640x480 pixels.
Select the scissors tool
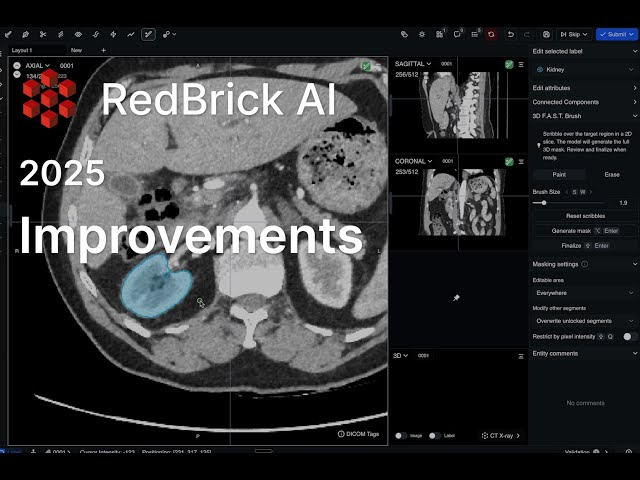pyautogui.click(x=43, y=35)
